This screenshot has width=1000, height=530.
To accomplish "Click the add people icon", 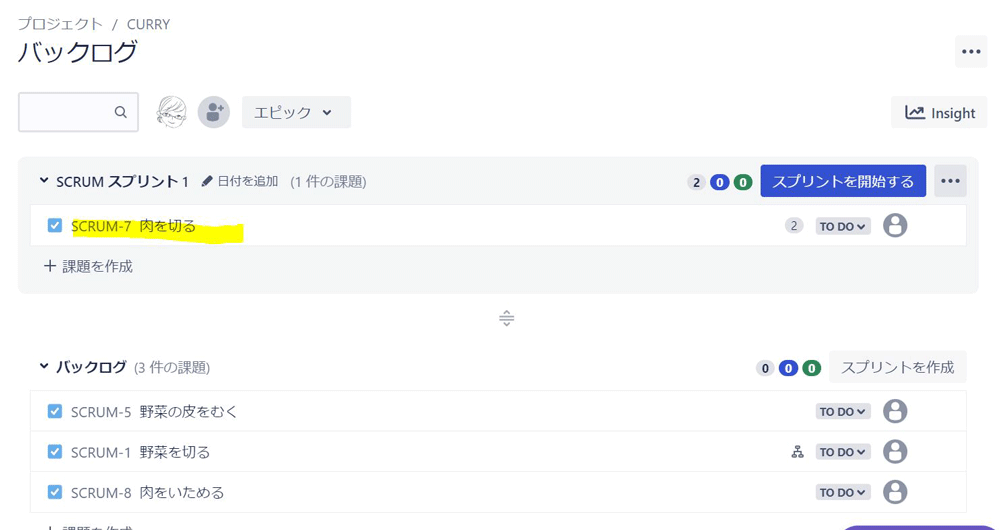I will point(214,112).
